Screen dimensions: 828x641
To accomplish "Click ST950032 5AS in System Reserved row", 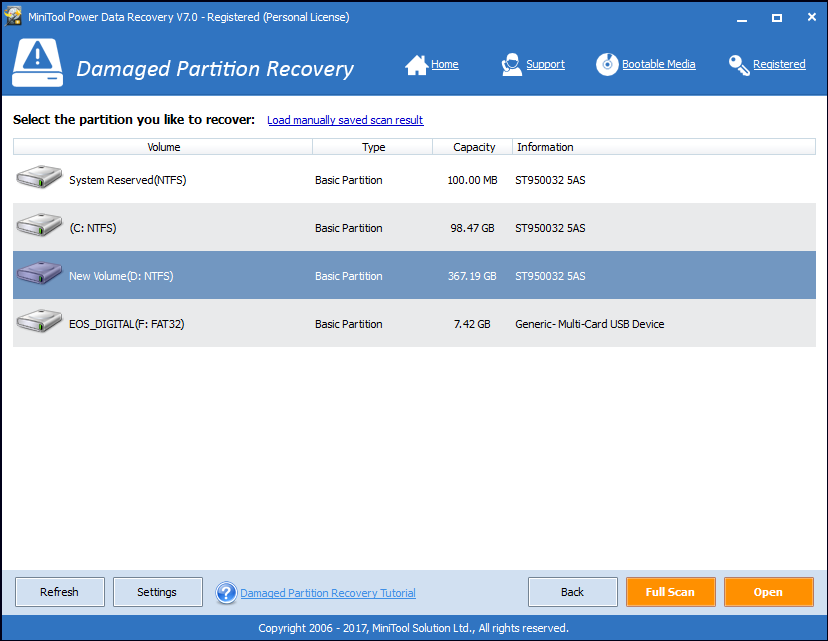I will (550, 180).
